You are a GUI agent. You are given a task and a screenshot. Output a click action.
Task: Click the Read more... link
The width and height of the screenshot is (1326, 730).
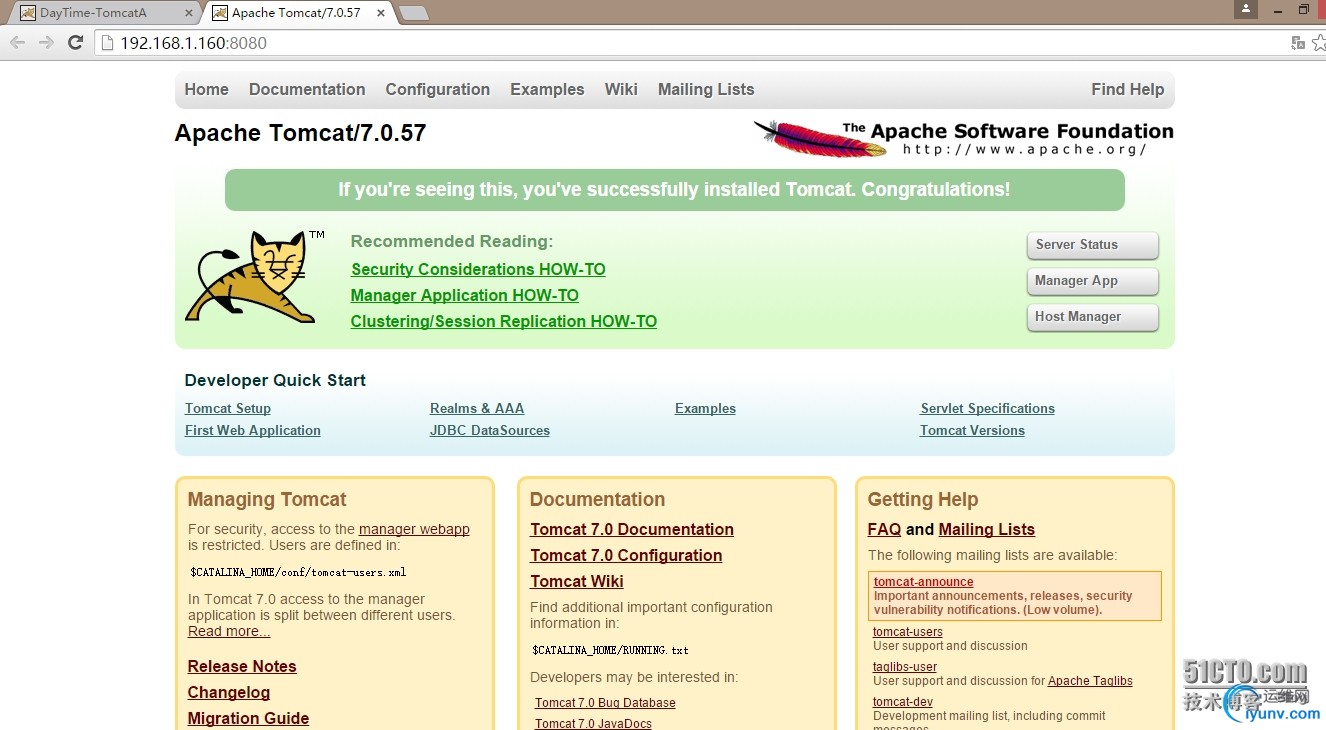[229, 631]
